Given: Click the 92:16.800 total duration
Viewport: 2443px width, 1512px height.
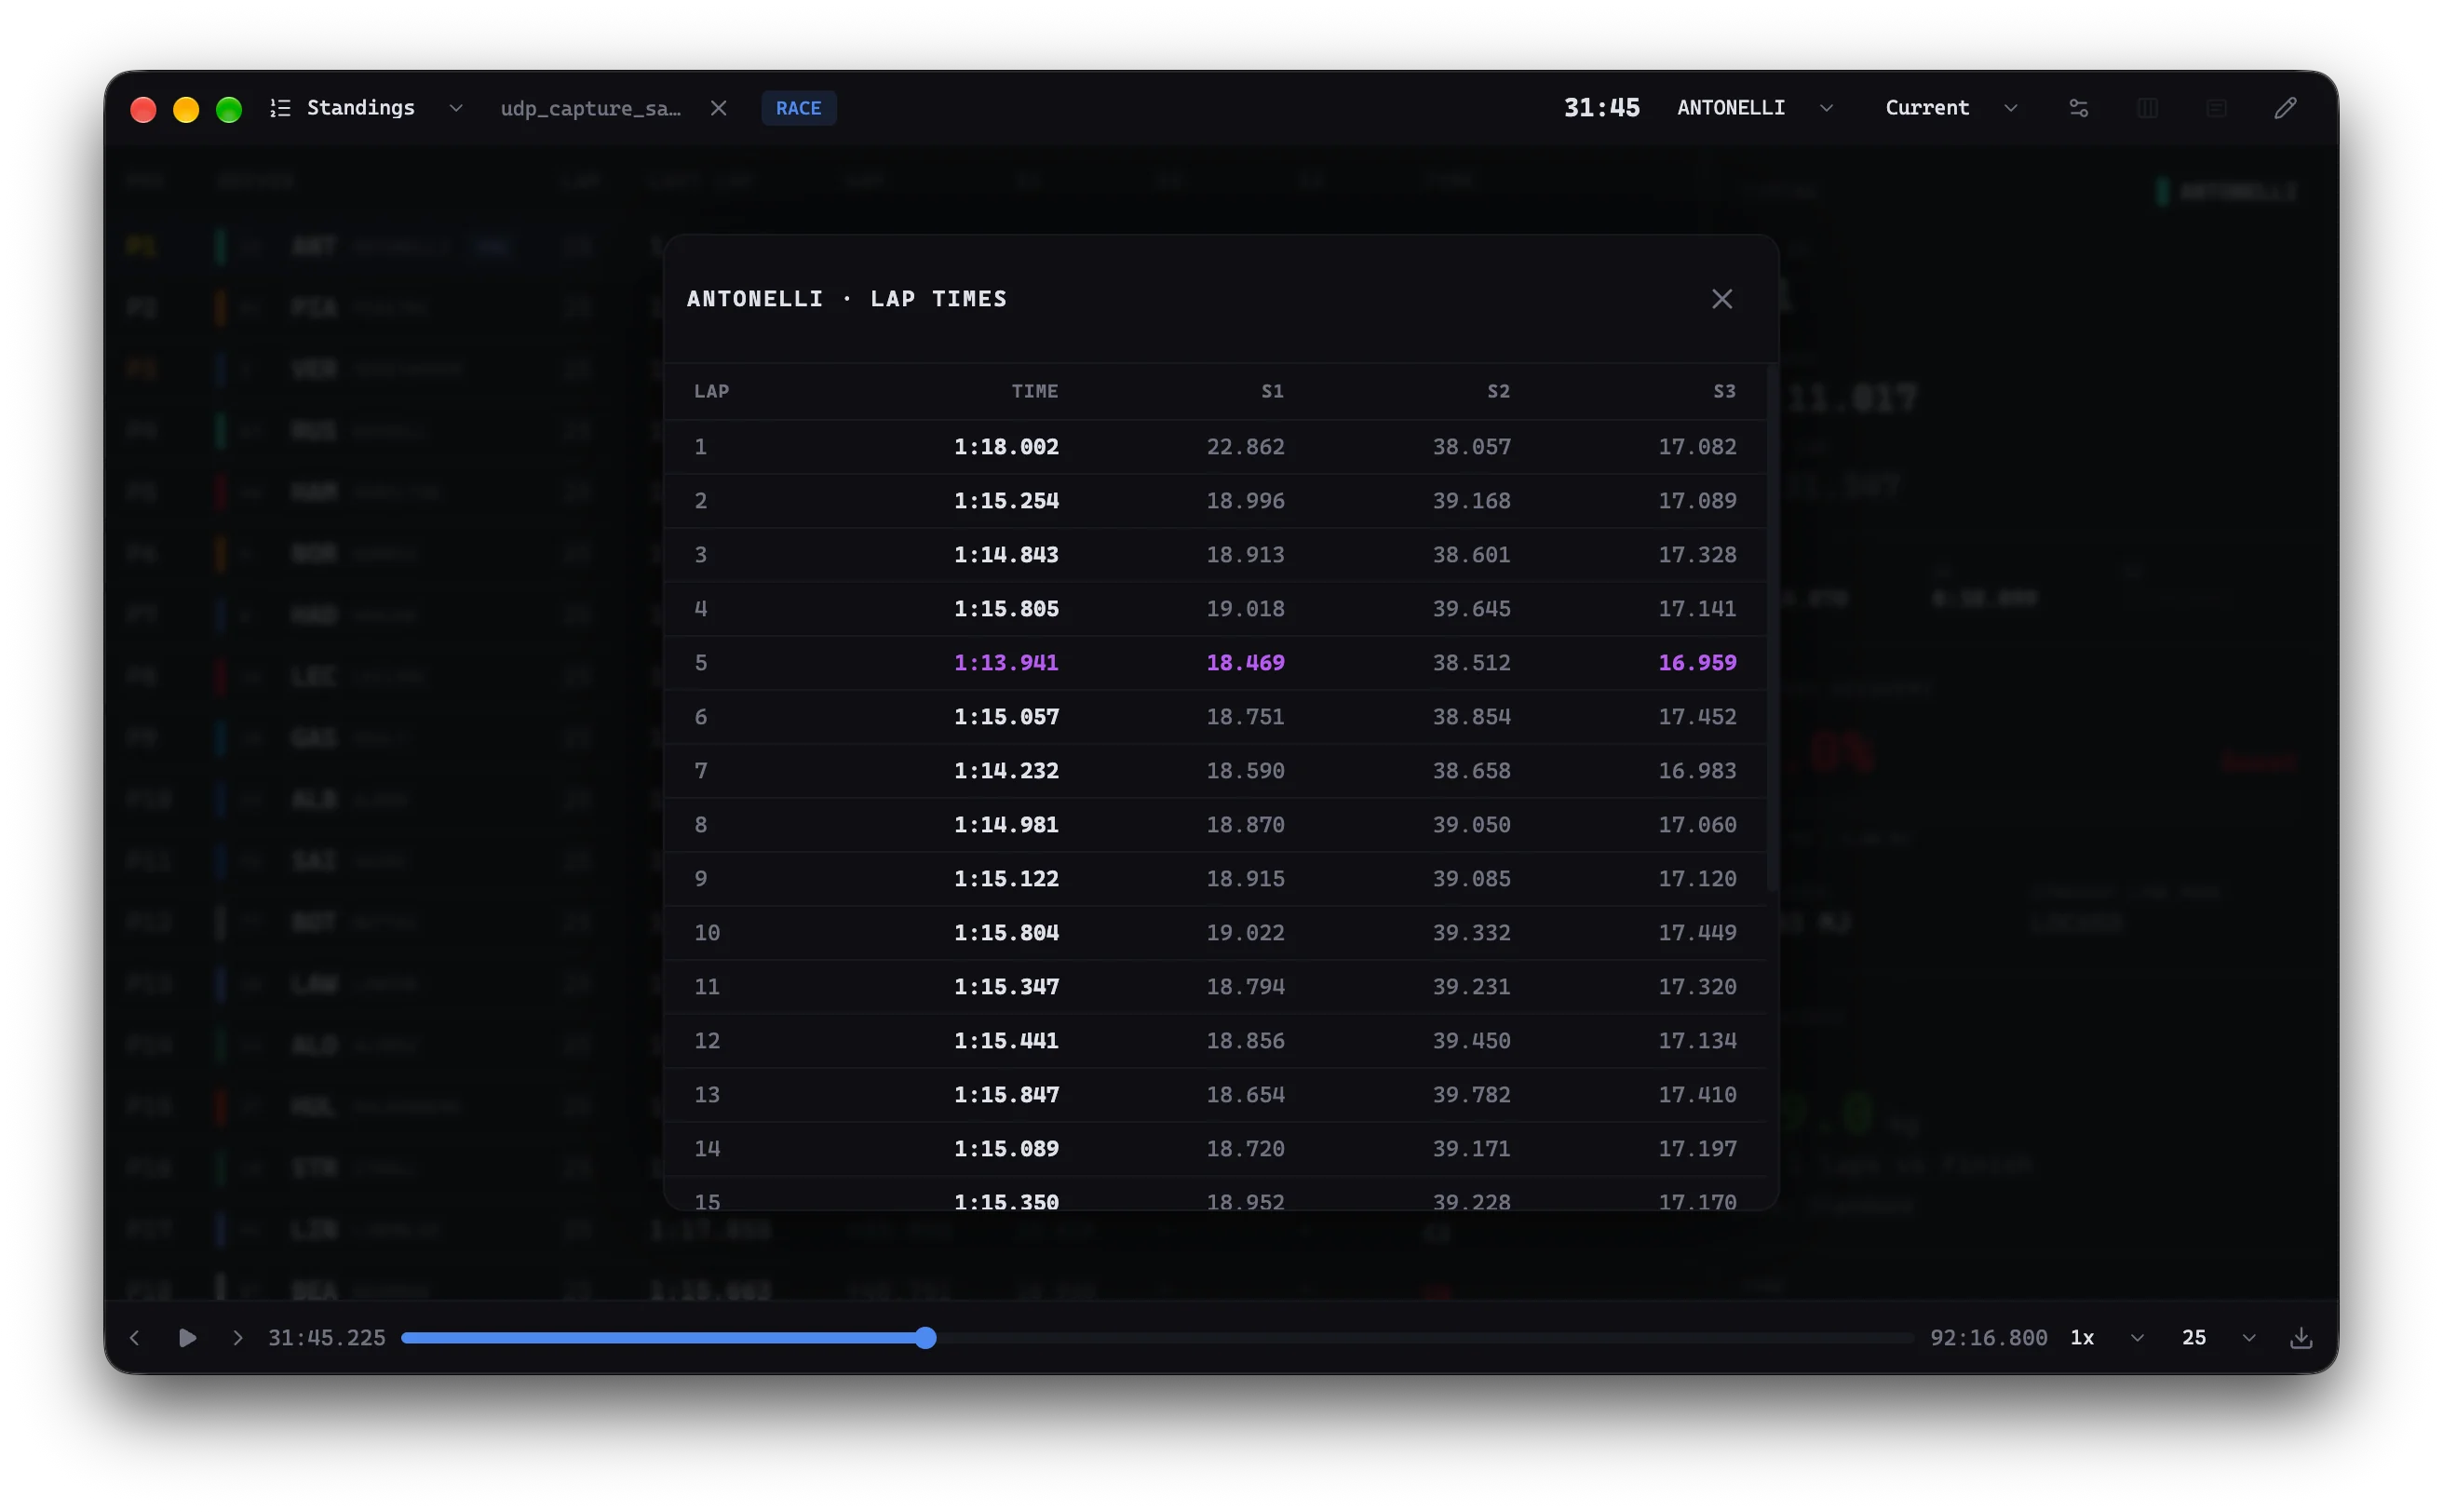Looking at the screenshot, I should click(x=1988, y=1338).
